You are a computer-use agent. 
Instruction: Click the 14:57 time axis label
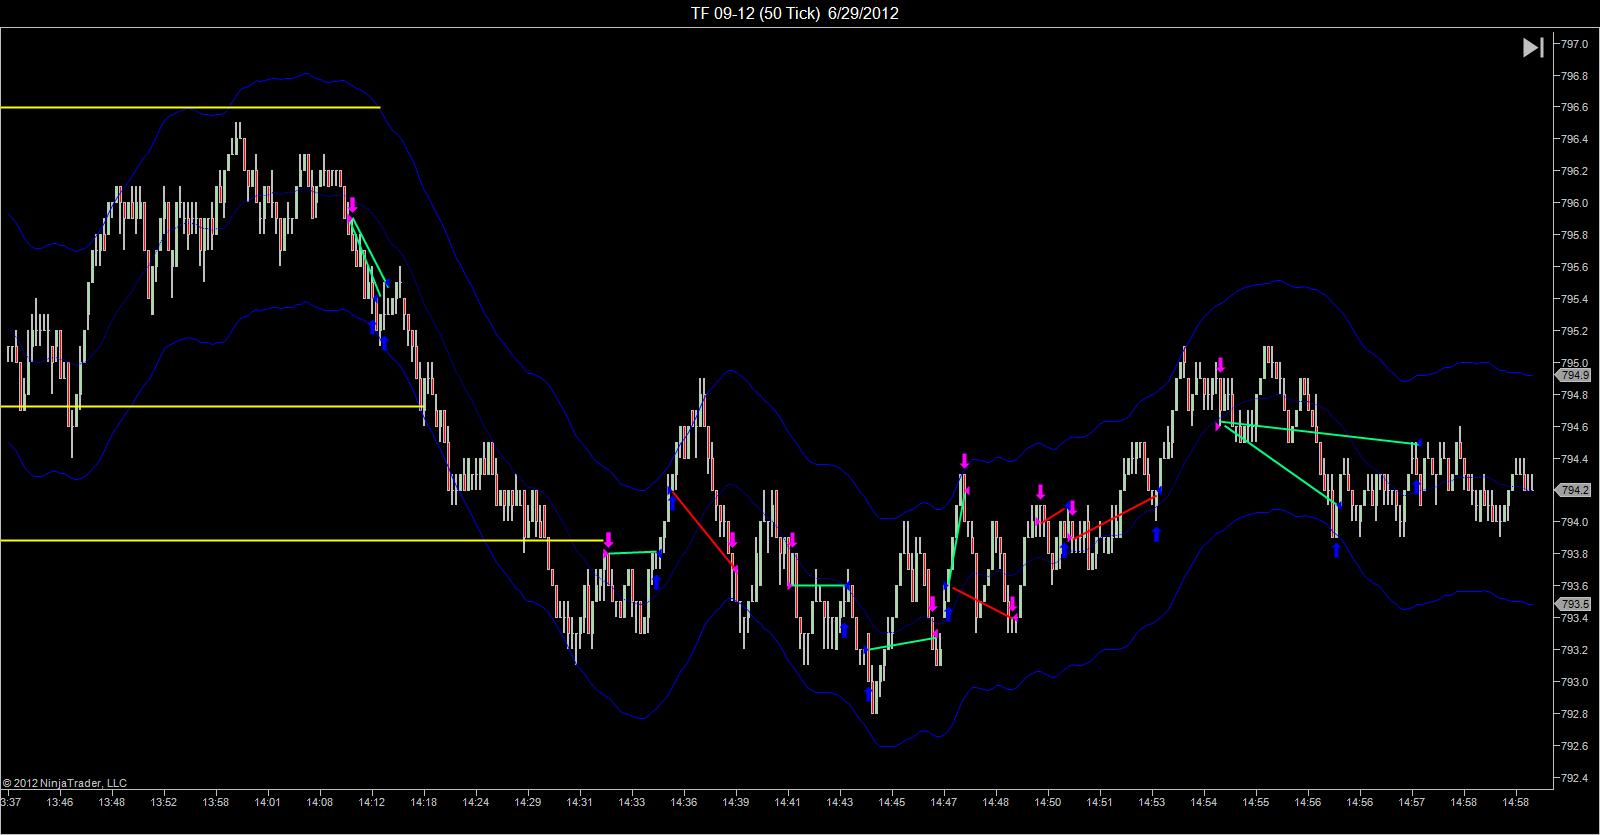point(1412,802)
